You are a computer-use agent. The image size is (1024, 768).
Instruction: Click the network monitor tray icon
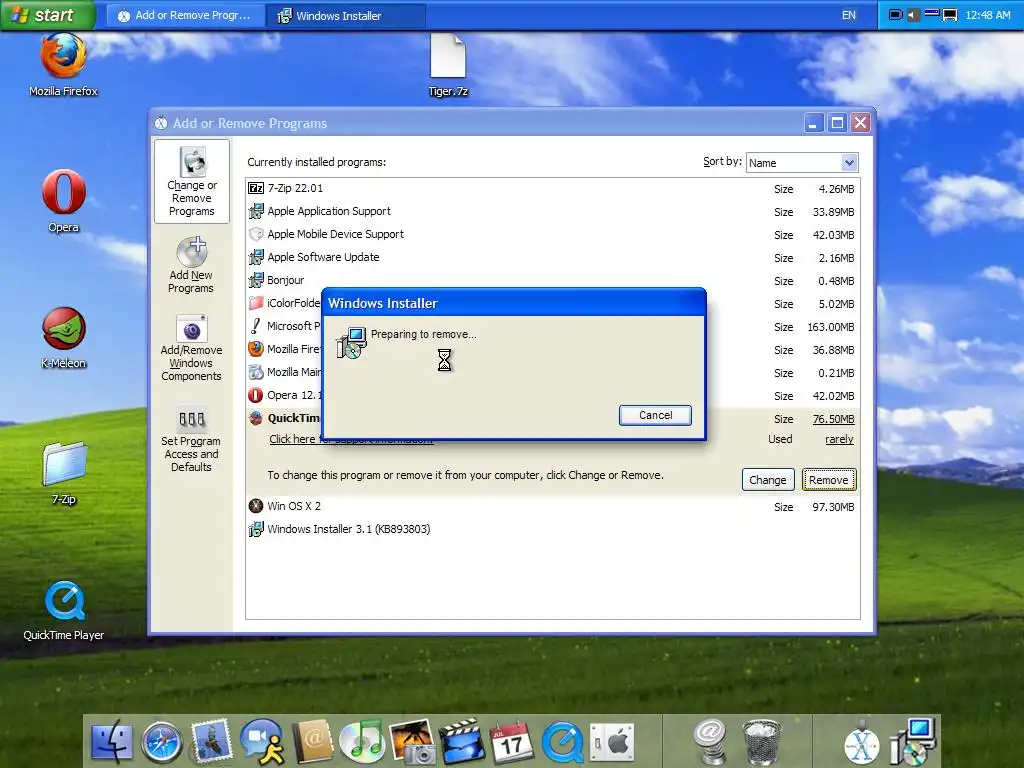click(x=950, y=15)
